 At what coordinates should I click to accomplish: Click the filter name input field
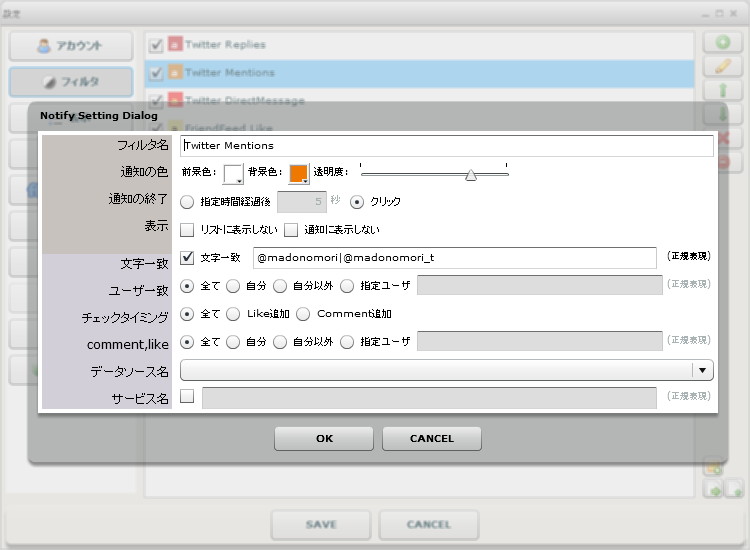click(x=447, y=145)
